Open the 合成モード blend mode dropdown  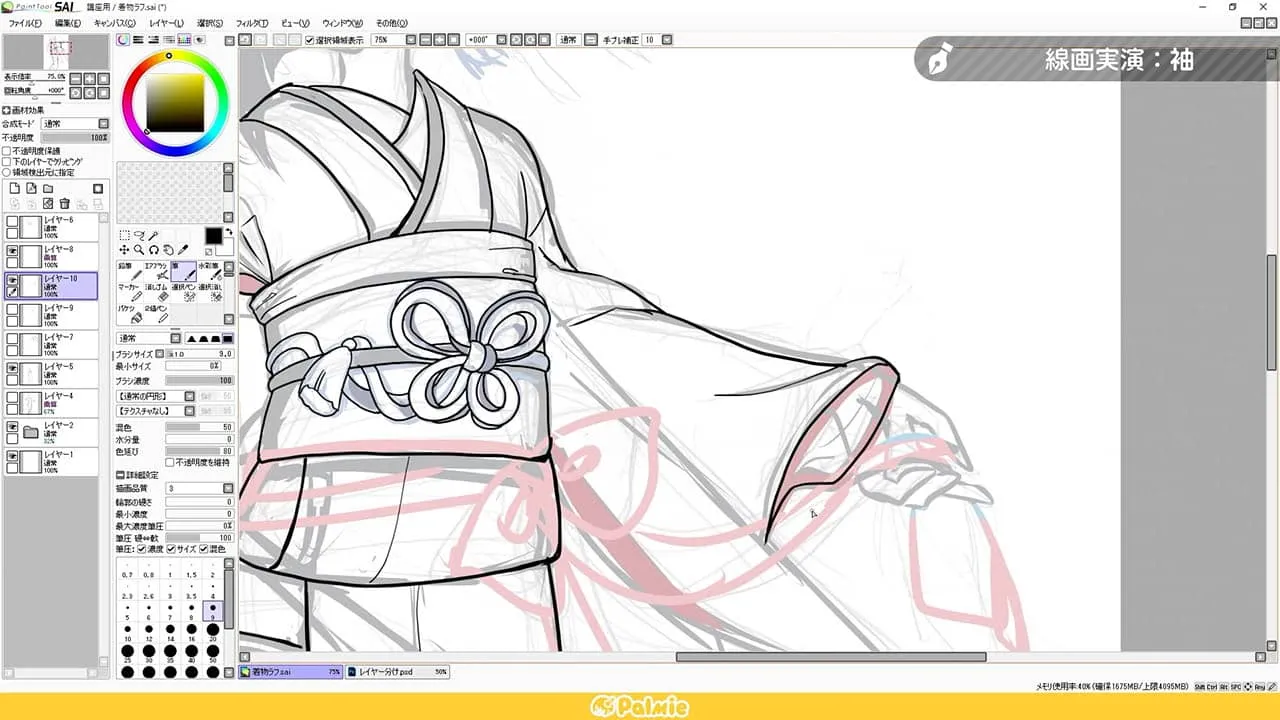click(x=76, y=124)
